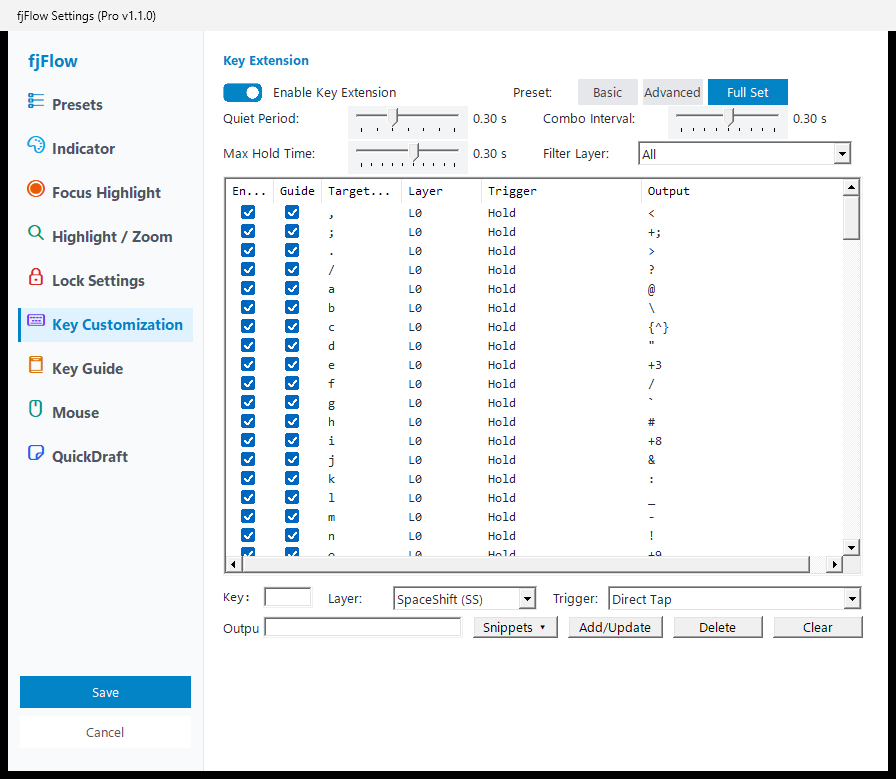Screen dimensions: 896x779
Task: Select the row with output #
Action: click(534, 422)
